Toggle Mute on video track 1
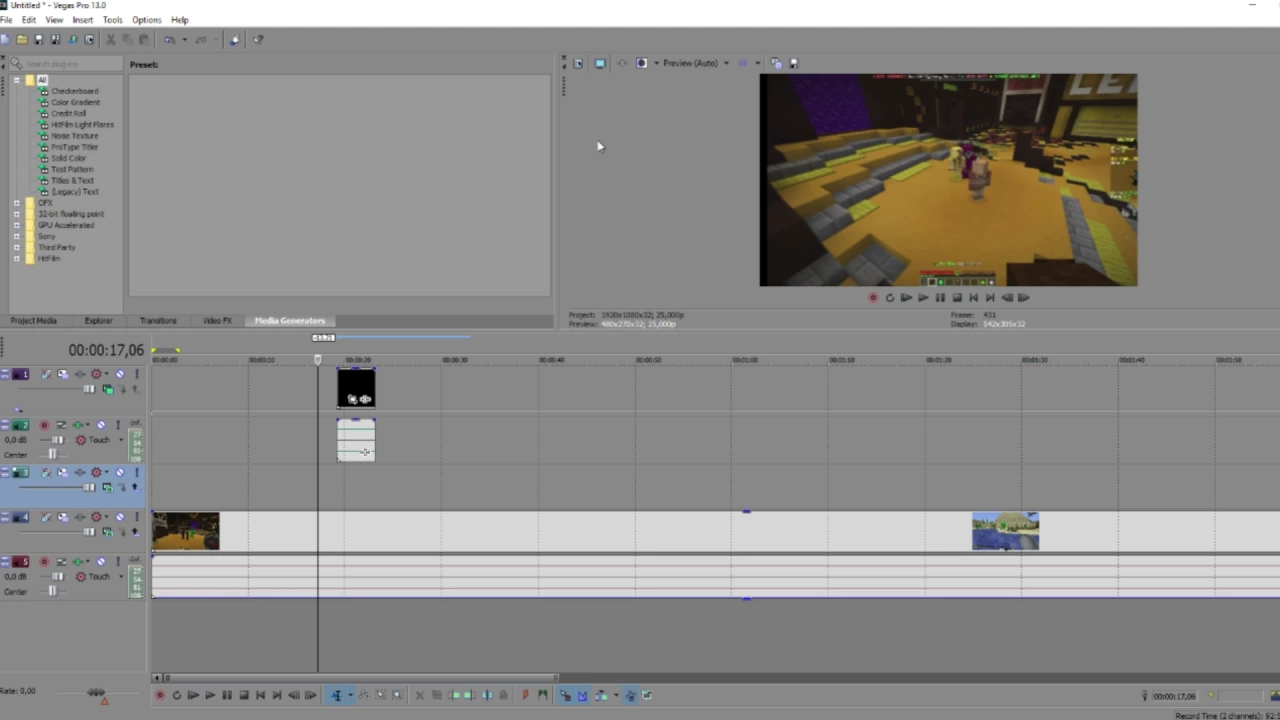 click(x=120, y=374)
